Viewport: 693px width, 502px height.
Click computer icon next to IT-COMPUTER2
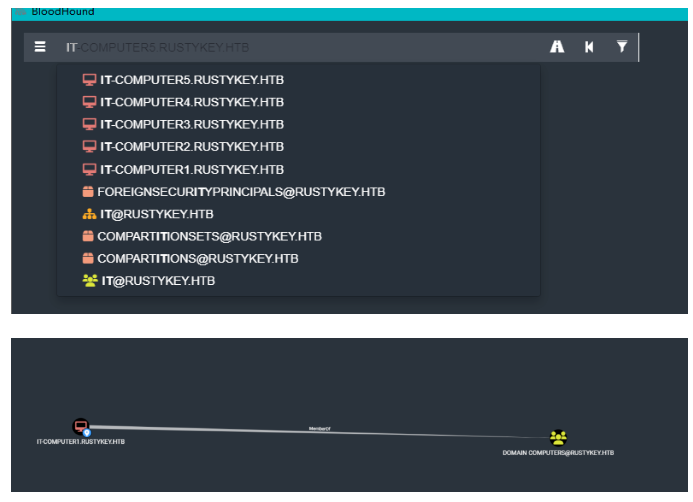pos(89,146)
